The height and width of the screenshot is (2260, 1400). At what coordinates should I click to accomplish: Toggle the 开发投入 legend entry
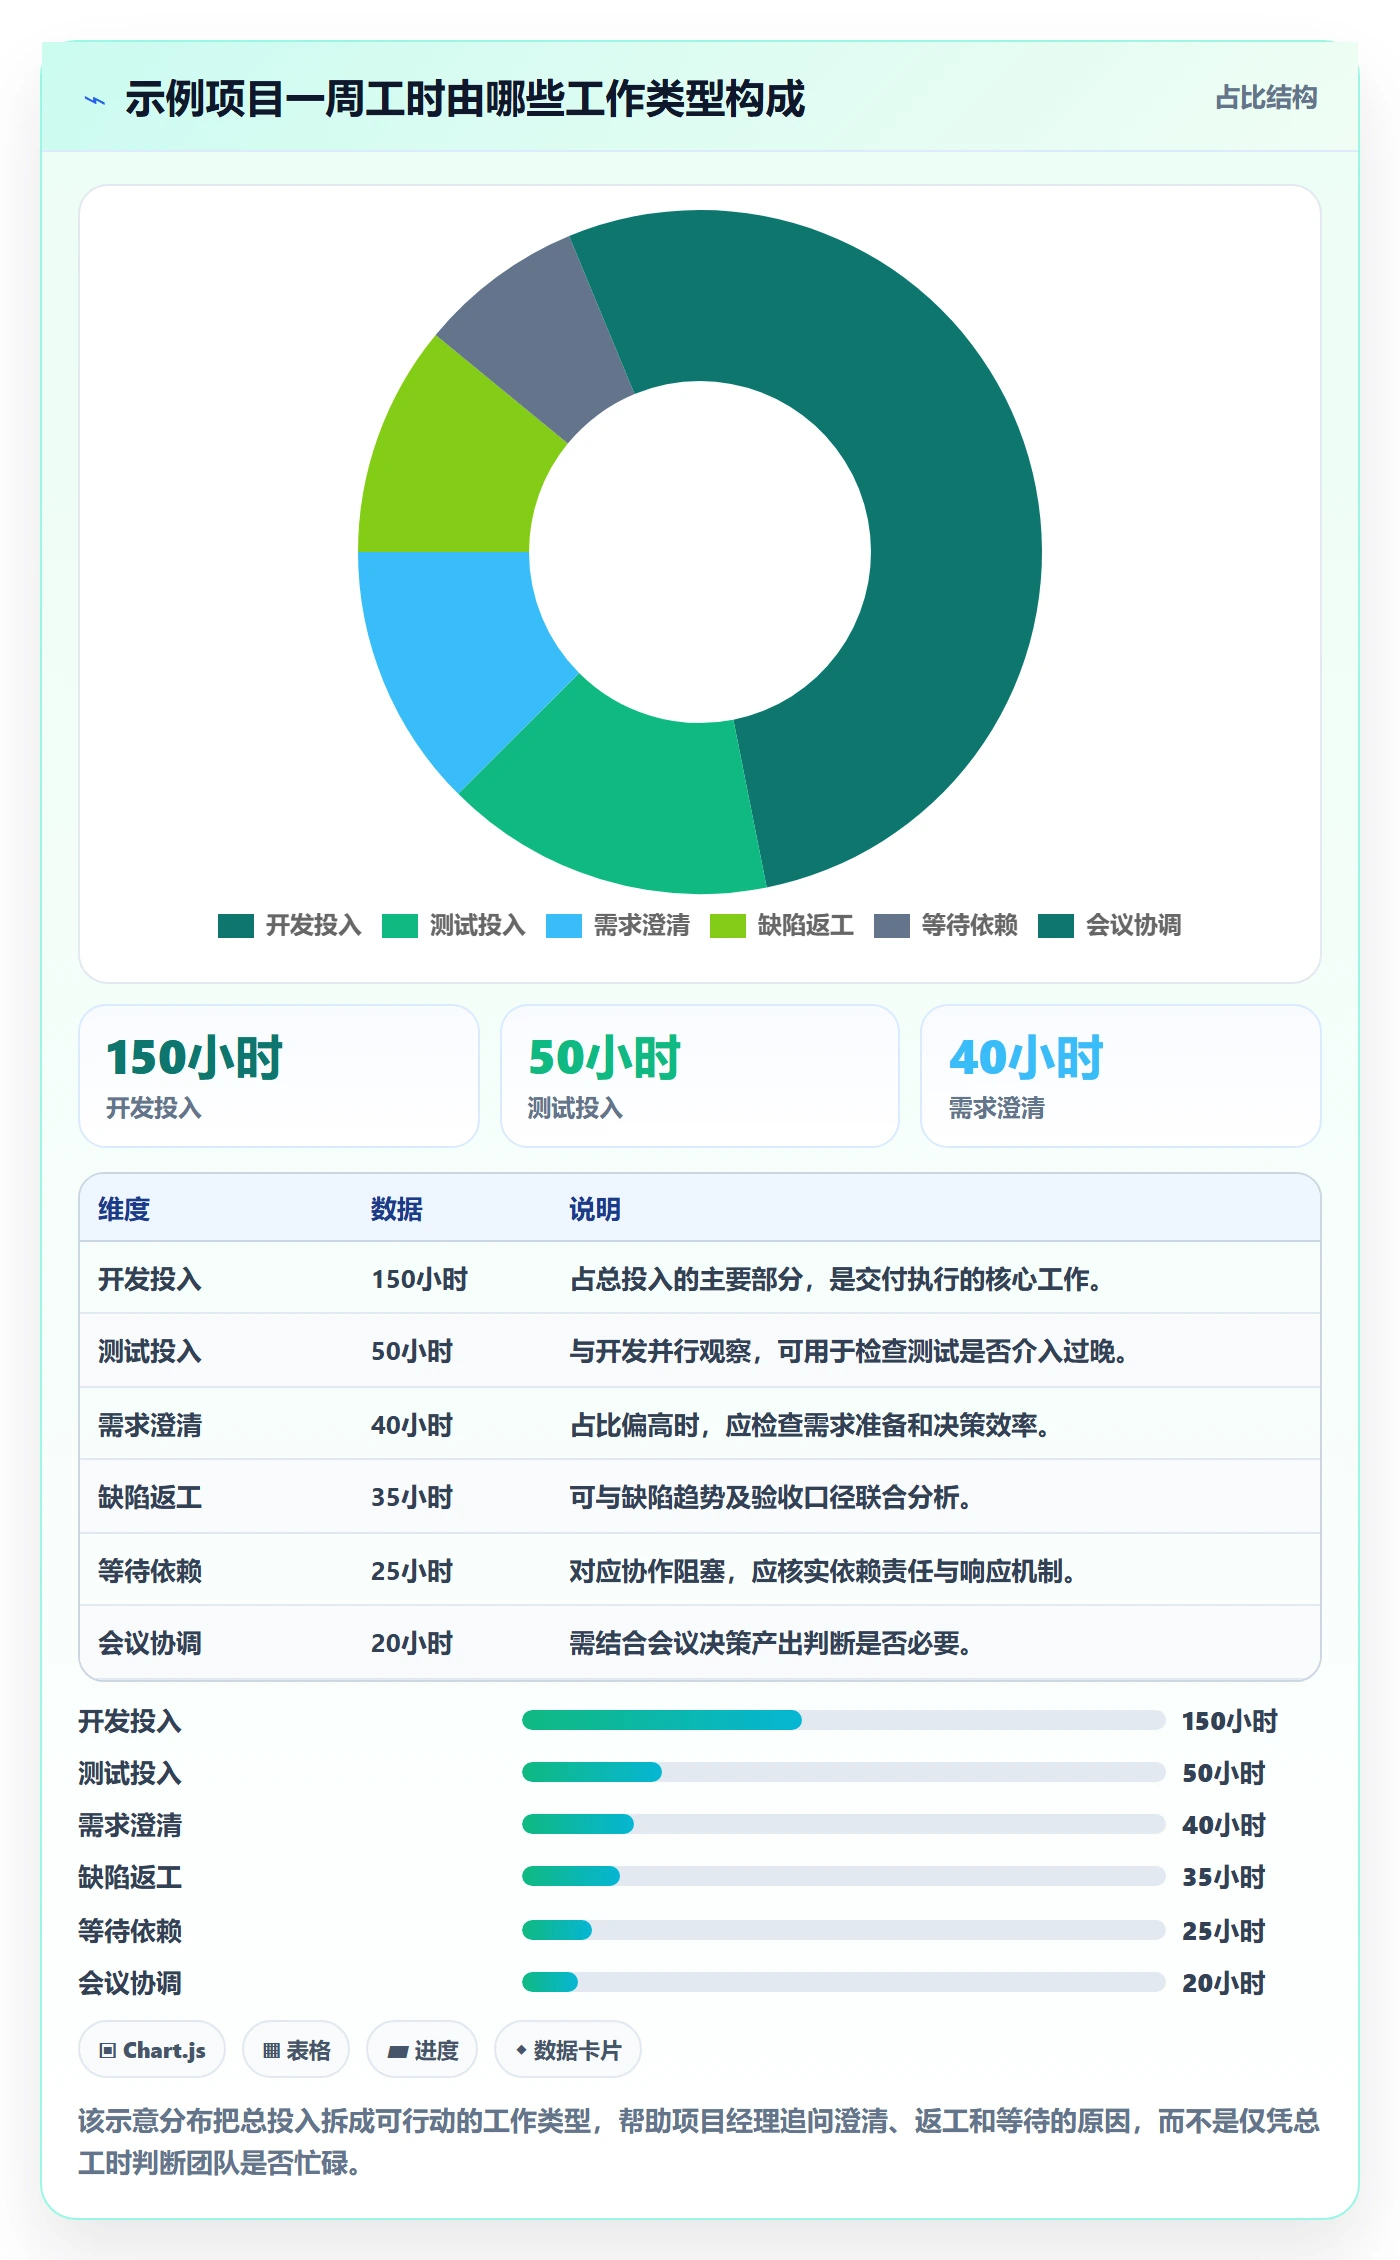pyautogui.click(x=289, y=926)
